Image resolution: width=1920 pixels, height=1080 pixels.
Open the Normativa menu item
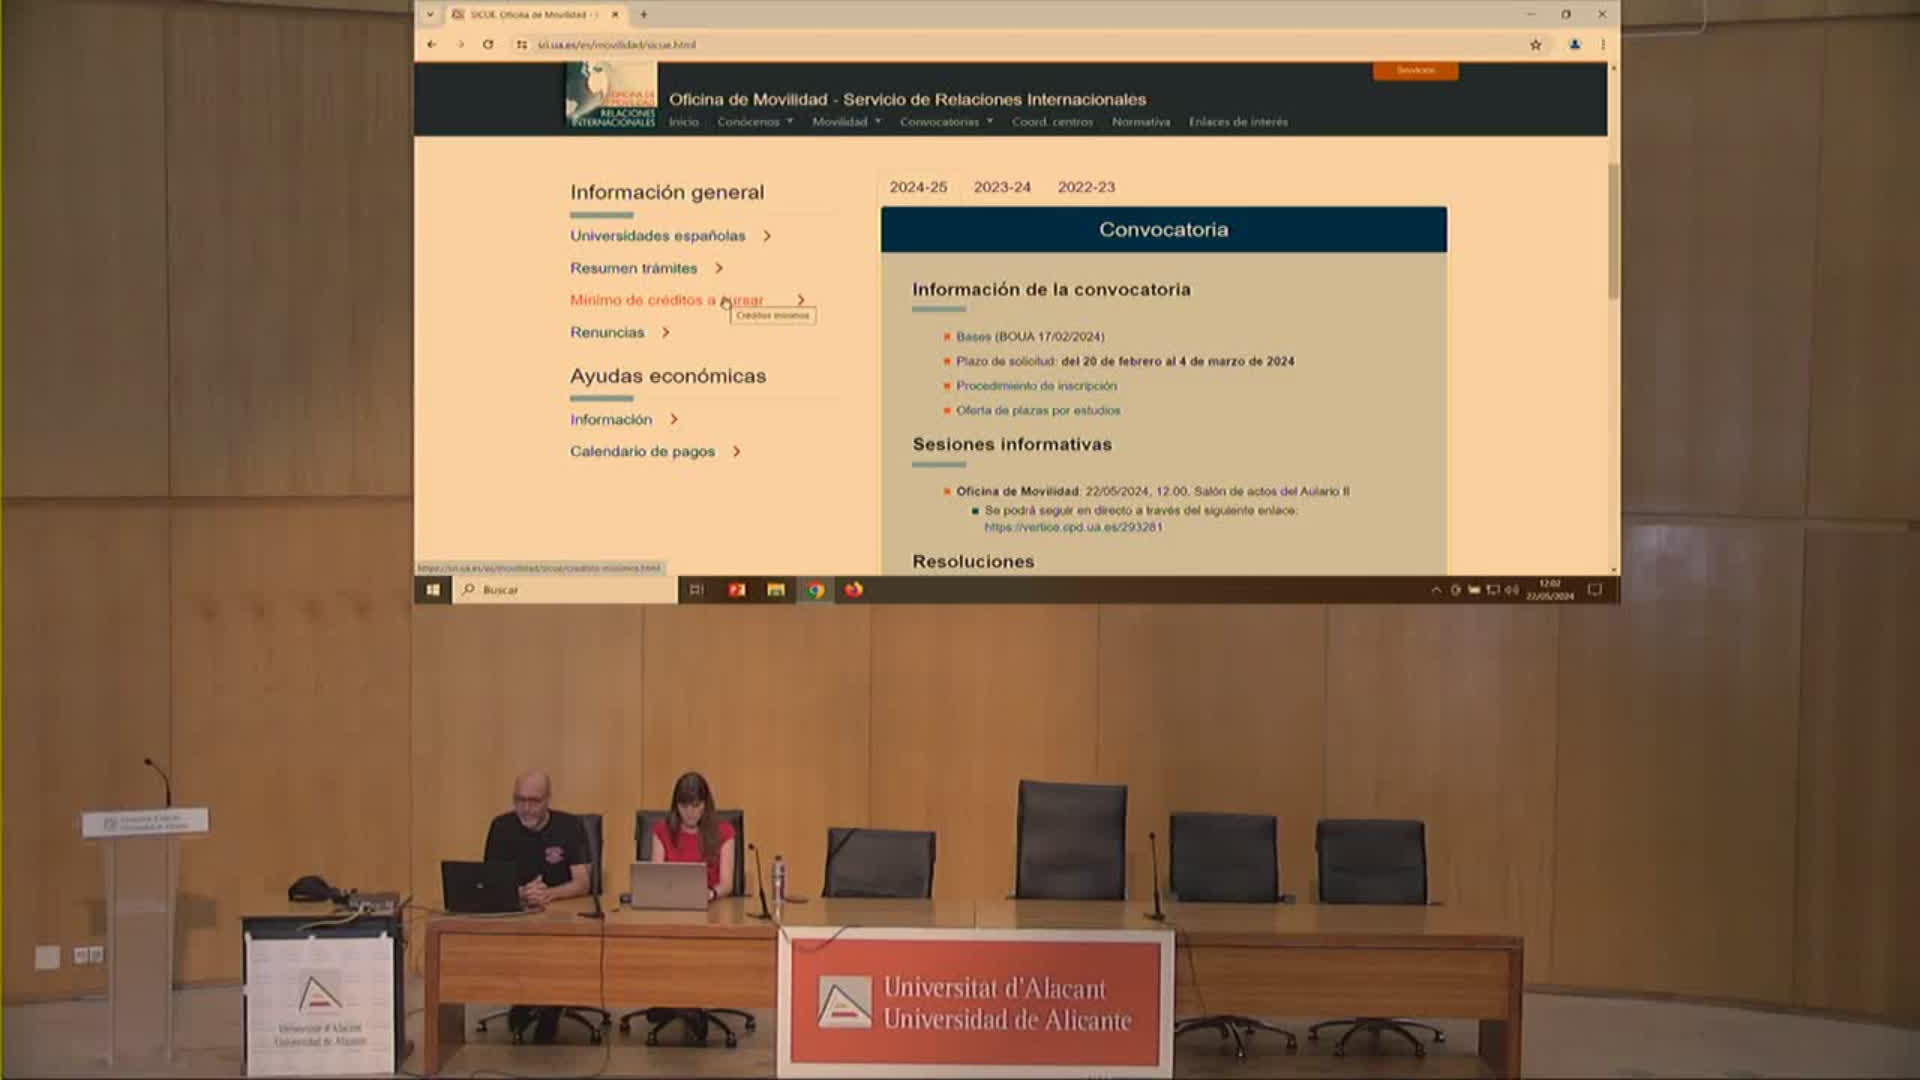point(1141,122)
